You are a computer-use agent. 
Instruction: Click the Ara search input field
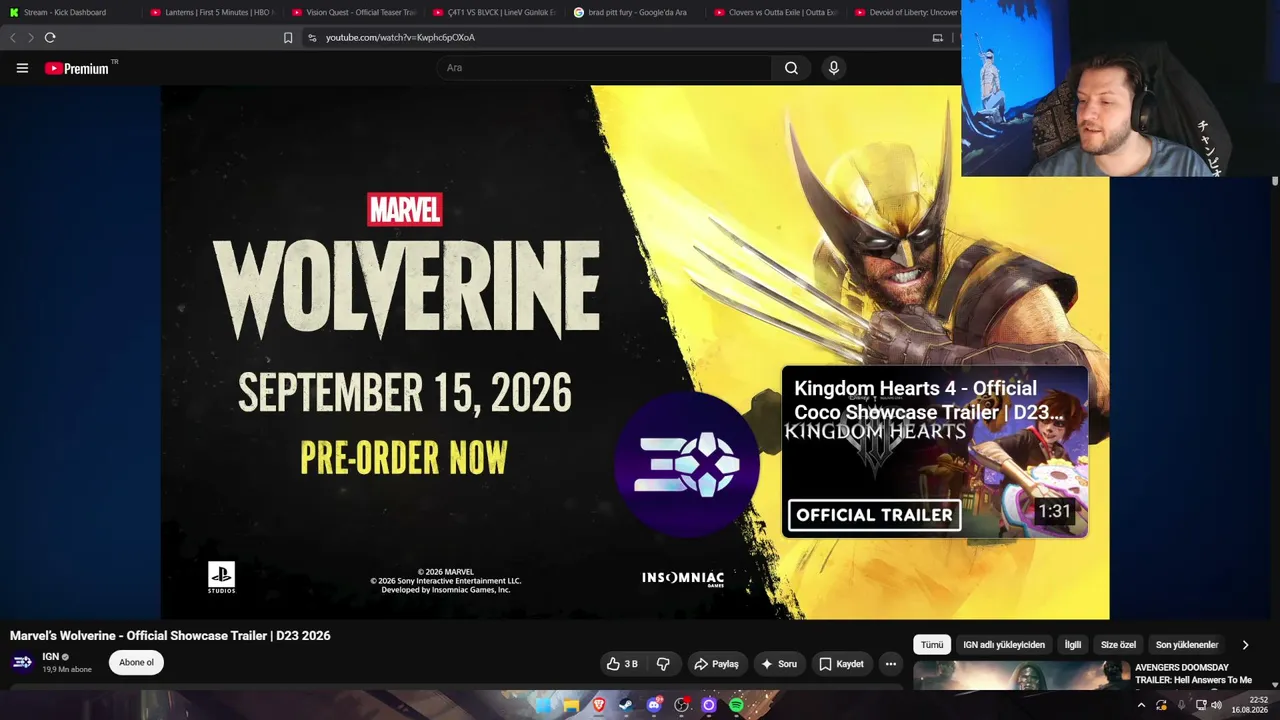pos(604,68)
